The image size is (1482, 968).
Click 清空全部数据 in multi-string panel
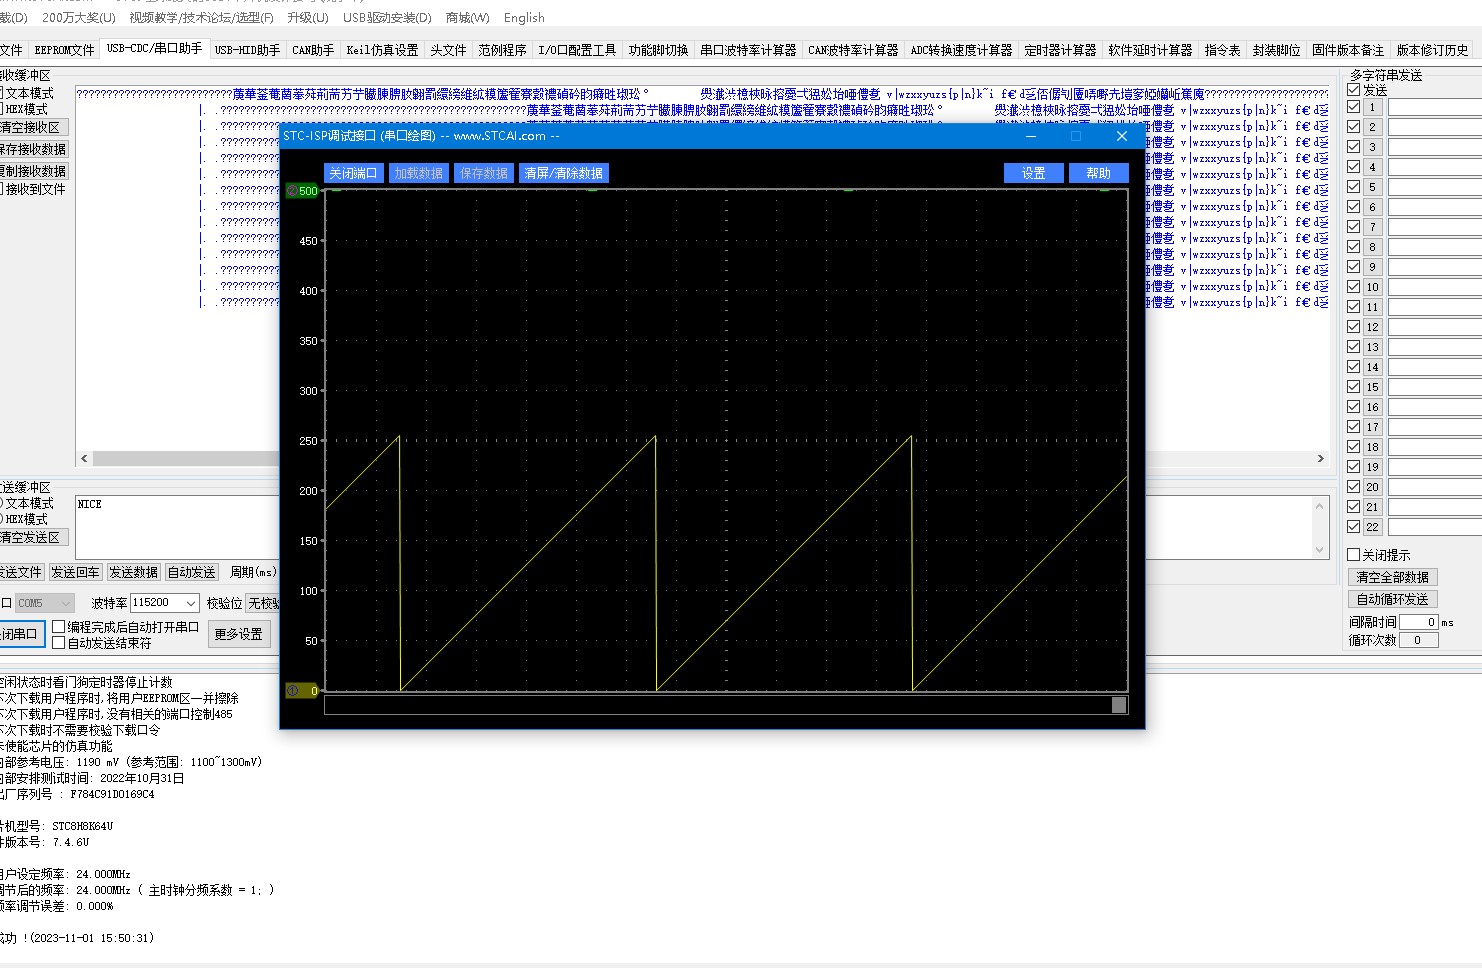1392,577
